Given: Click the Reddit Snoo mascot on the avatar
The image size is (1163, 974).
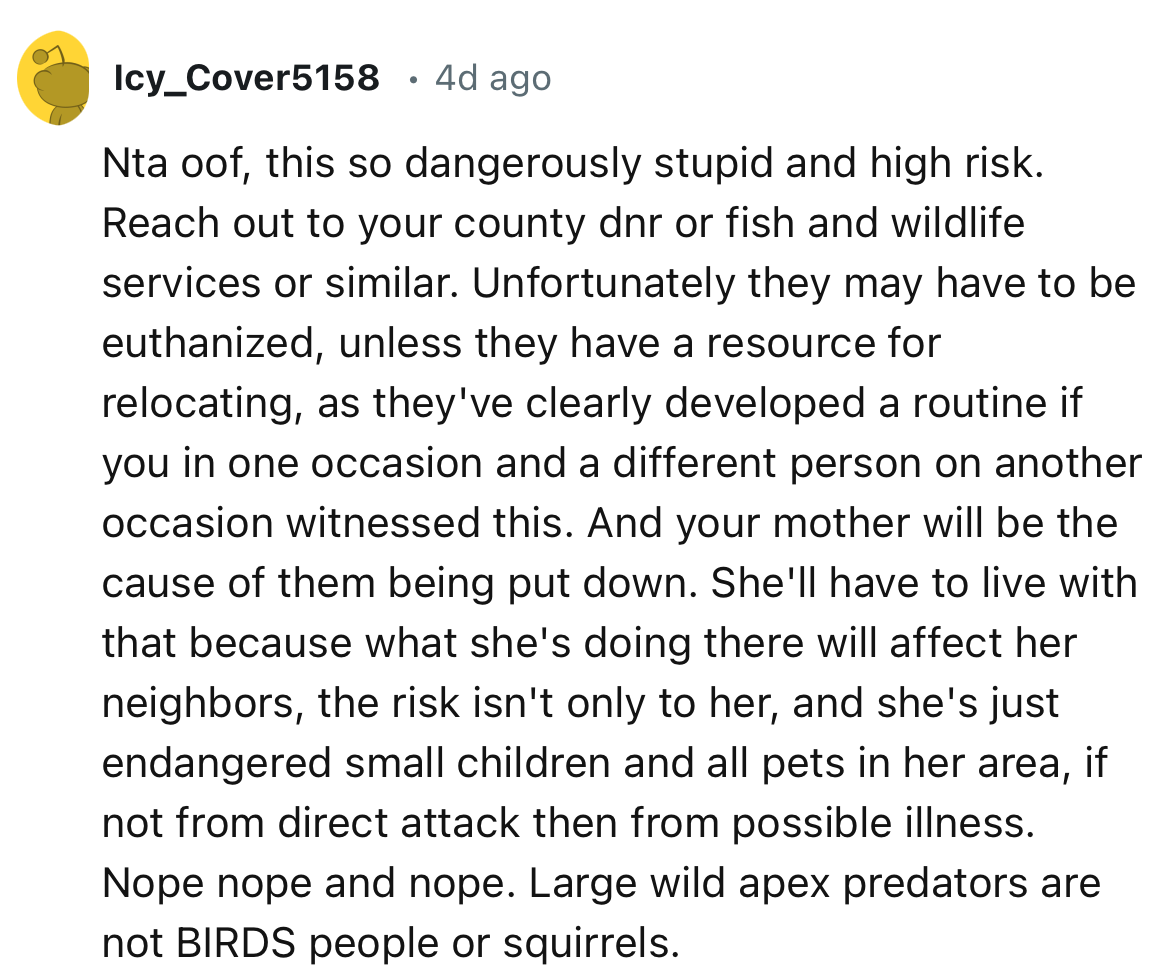Looking at the screenshot, I should pyautogui.click(x=55, y=85).
